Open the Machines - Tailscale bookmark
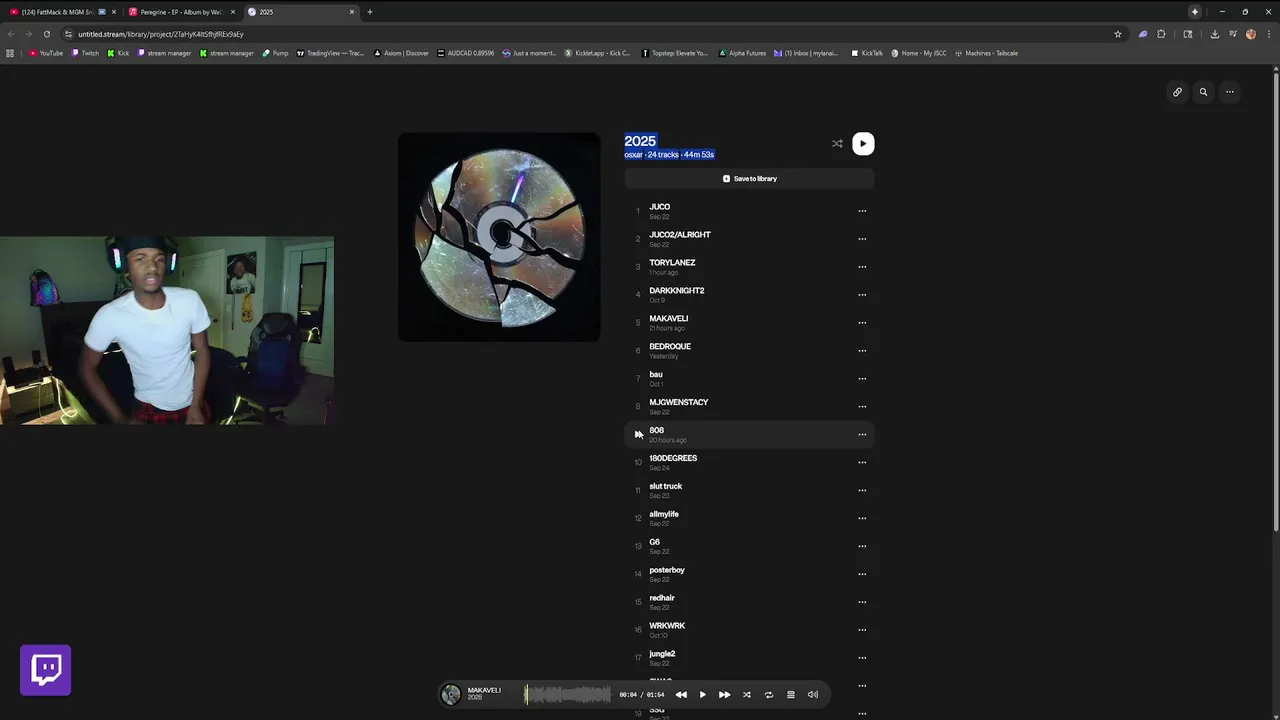This screenshot has width=1280, height=720. [987, 53]
